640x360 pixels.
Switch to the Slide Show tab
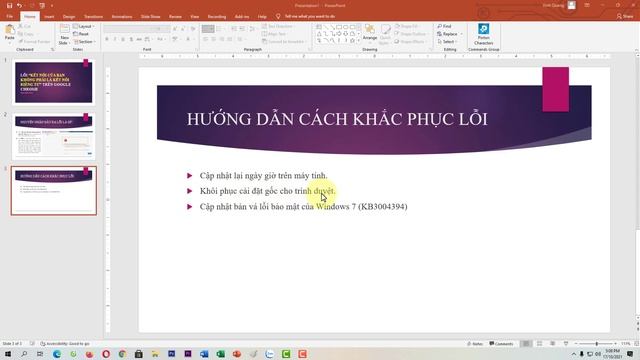(x=150, y=17)
